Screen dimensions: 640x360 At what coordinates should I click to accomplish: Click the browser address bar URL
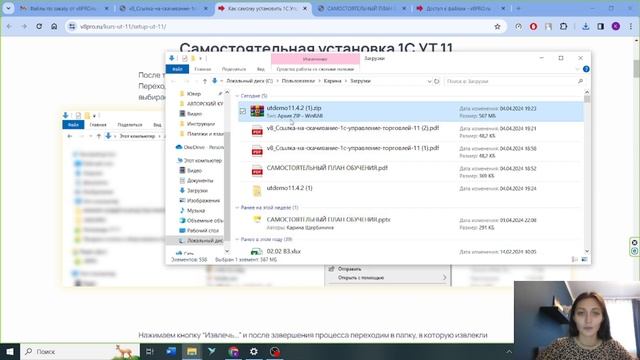123,27
